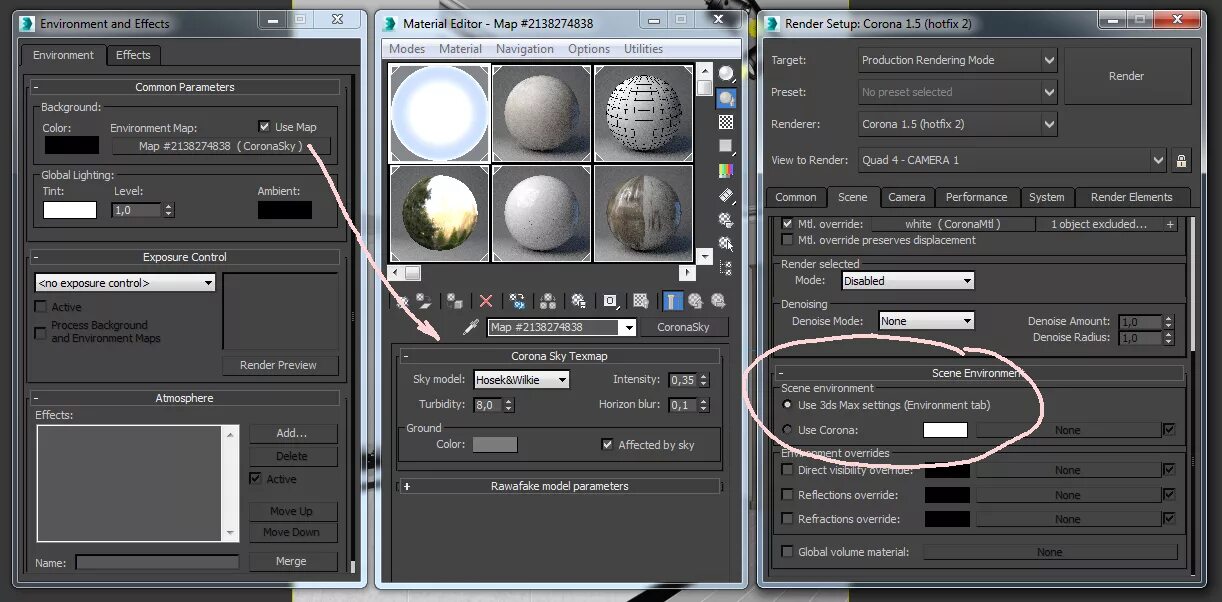Click the Ground Color gray swatch
1222x602 pixels.
(495, 445)
